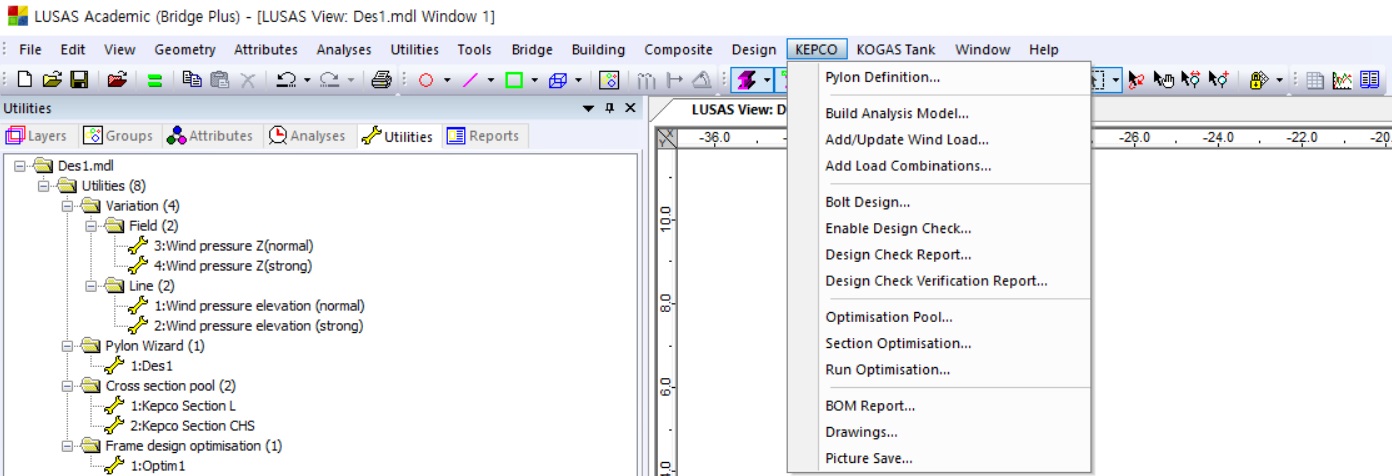Select Run Optimisation in the KEPCO menu
1392x476 pixels.
point(887,370)
